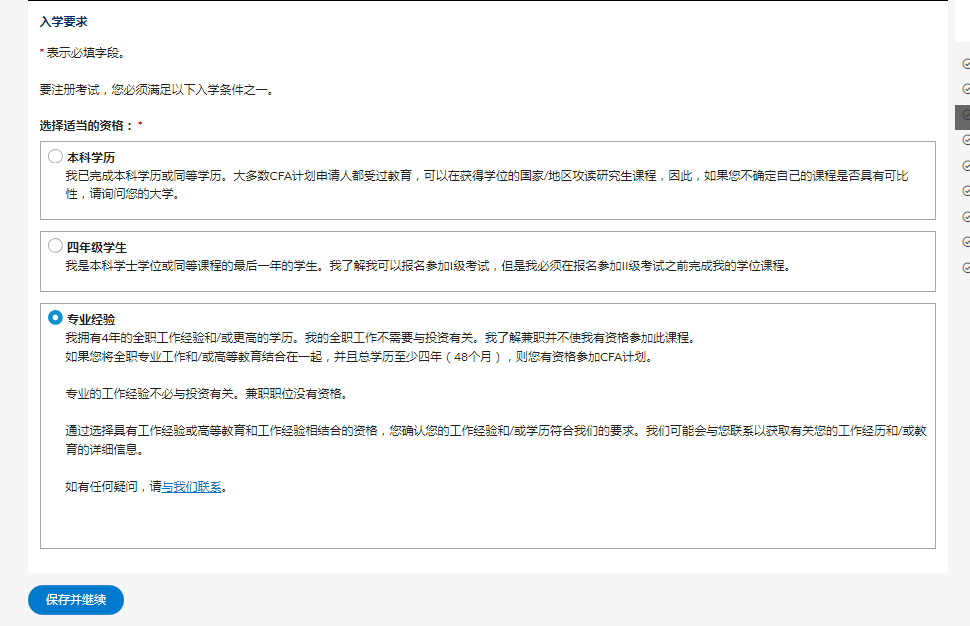Go to the fourth step checkmark in the sidebar
Image resolution: width=970 pixels, height=626 pixels.
pyautogui.click(x=966, y=141)
